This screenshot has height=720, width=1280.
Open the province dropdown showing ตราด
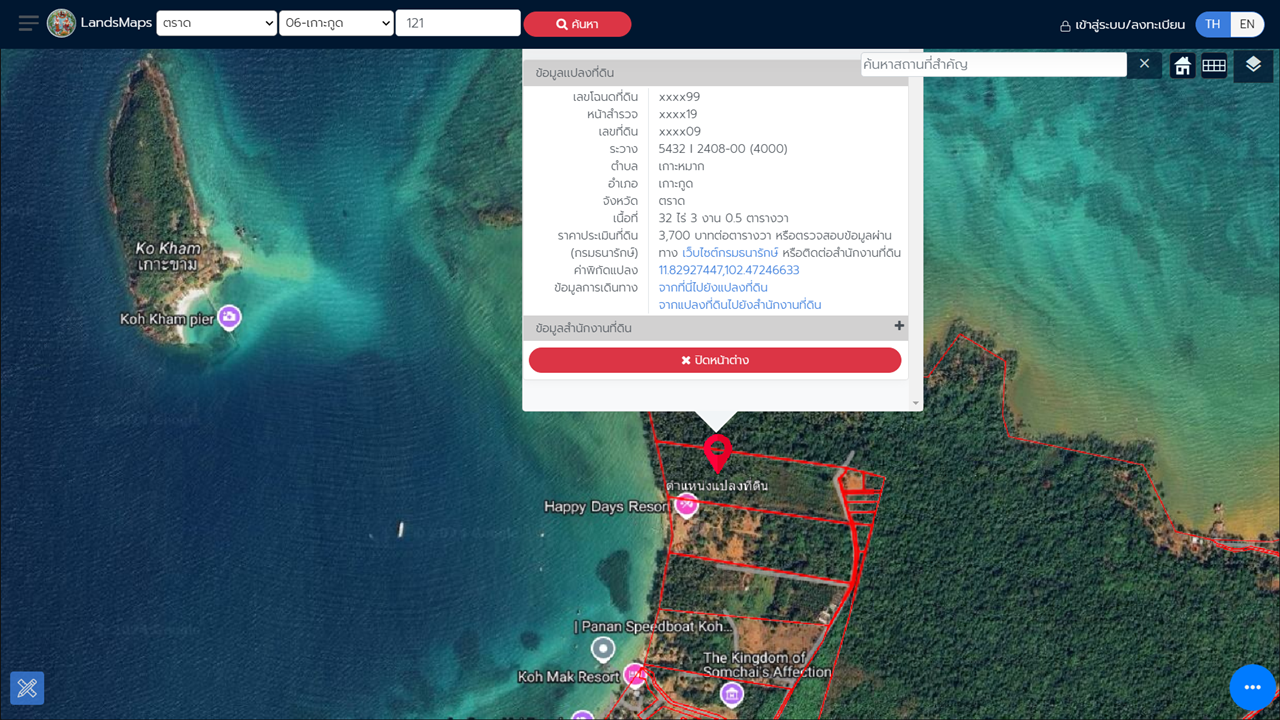pyautogui.click(x=216, y=23)
